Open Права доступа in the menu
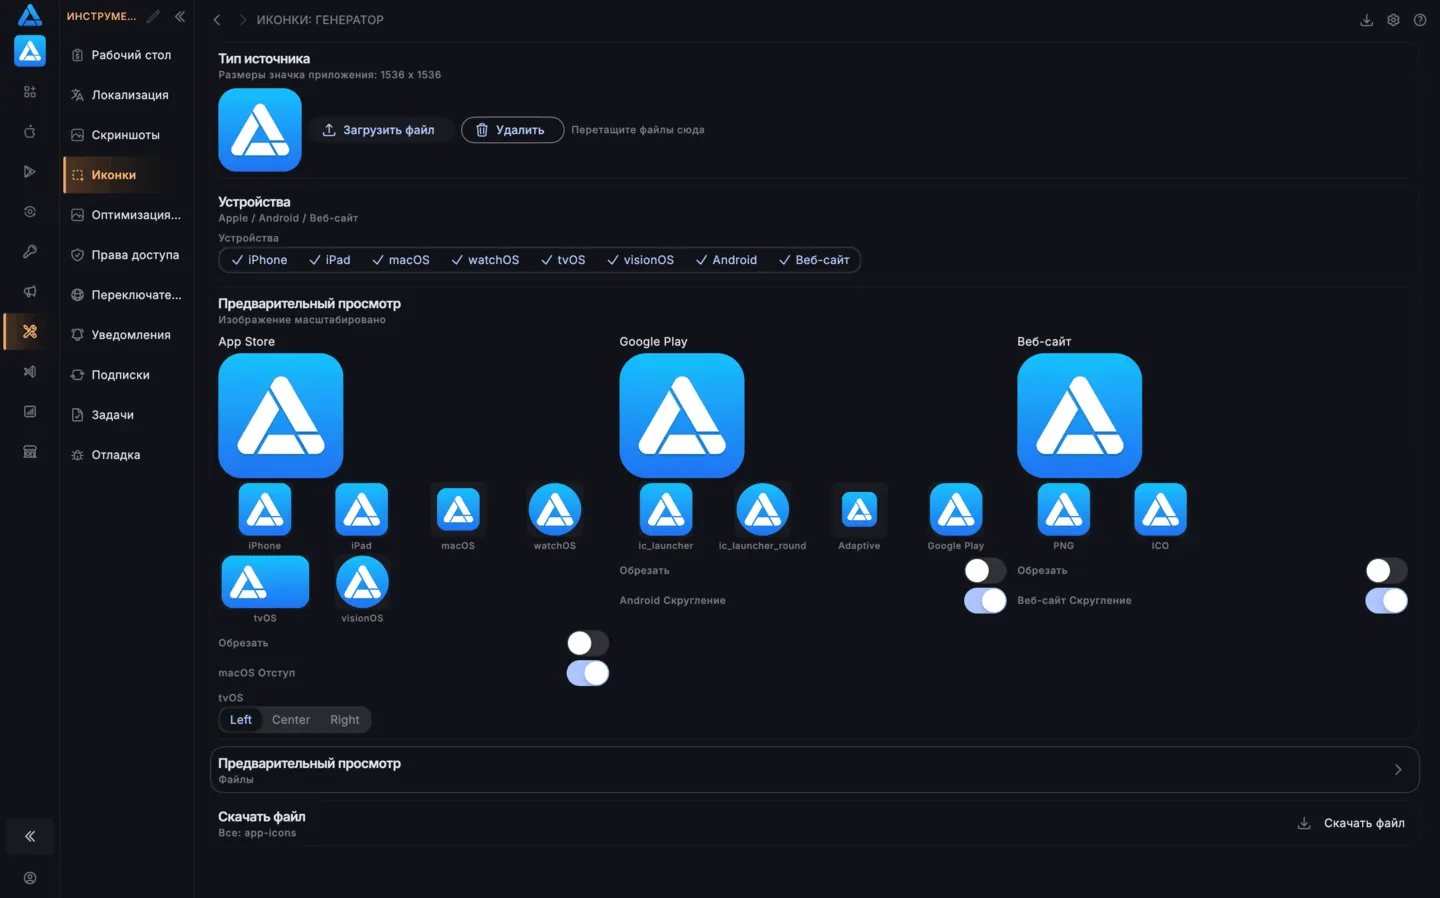Viewport: 1440px width, 898px height. (127, 255)
